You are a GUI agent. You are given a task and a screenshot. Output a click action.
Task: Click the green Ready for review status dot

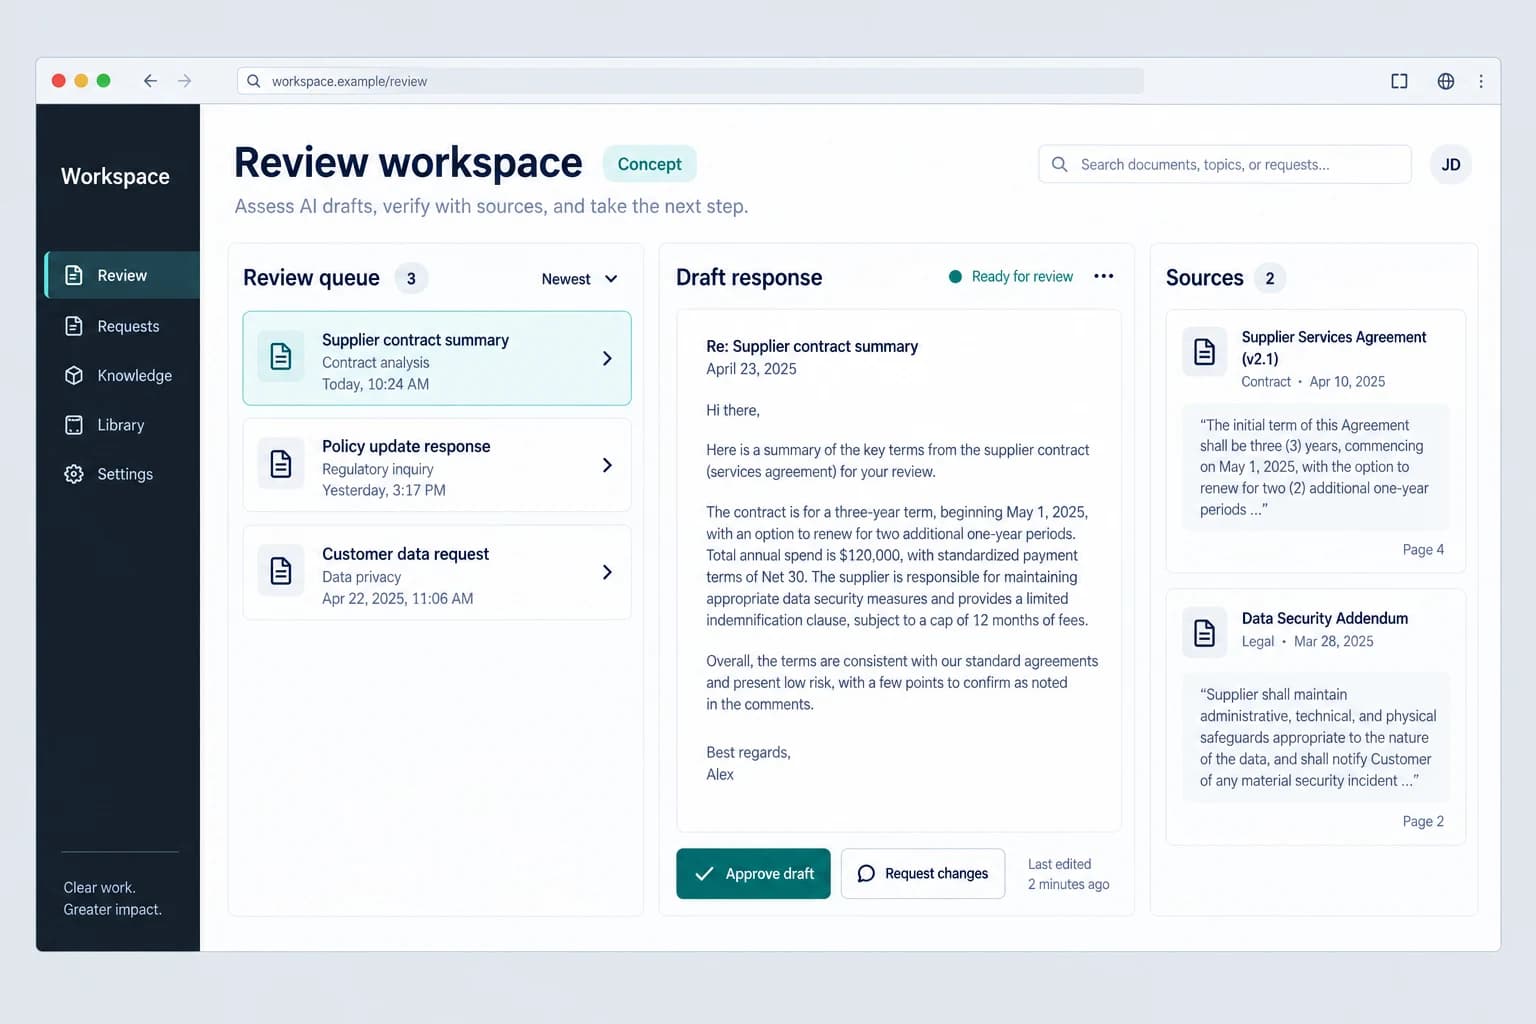(x=955, y=277)
